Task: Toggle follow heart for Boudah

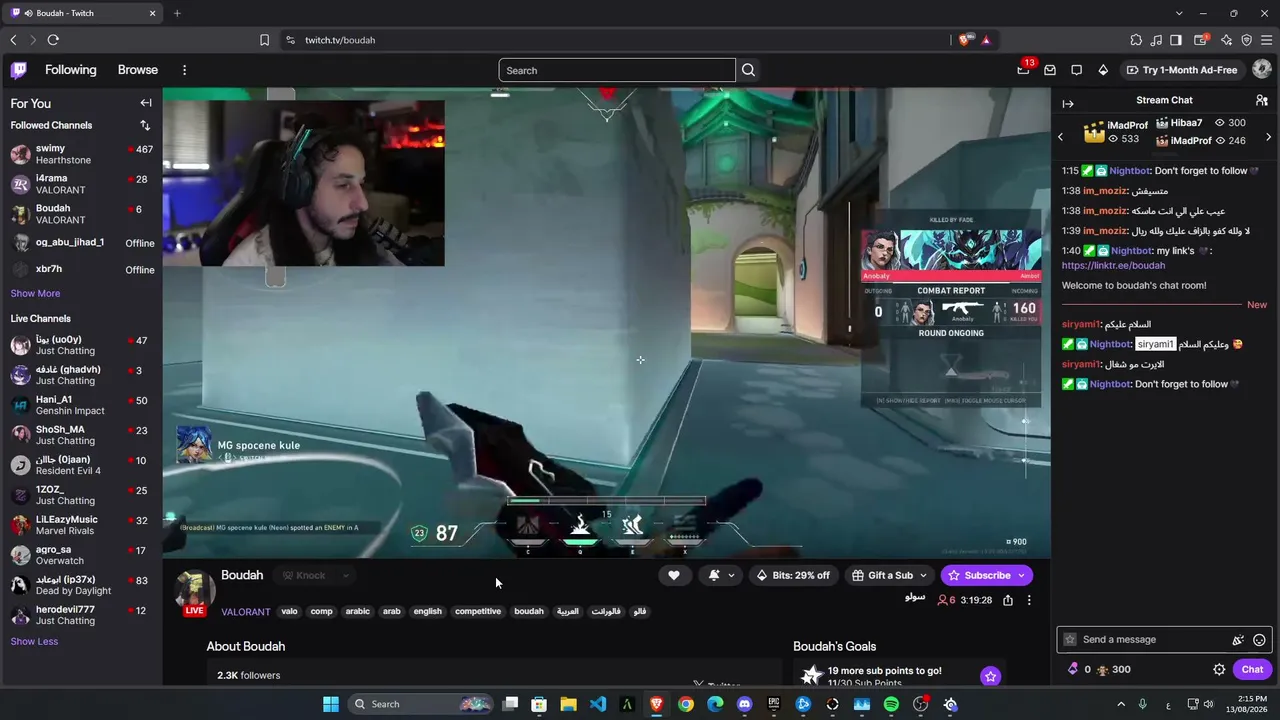Action: 674,575
